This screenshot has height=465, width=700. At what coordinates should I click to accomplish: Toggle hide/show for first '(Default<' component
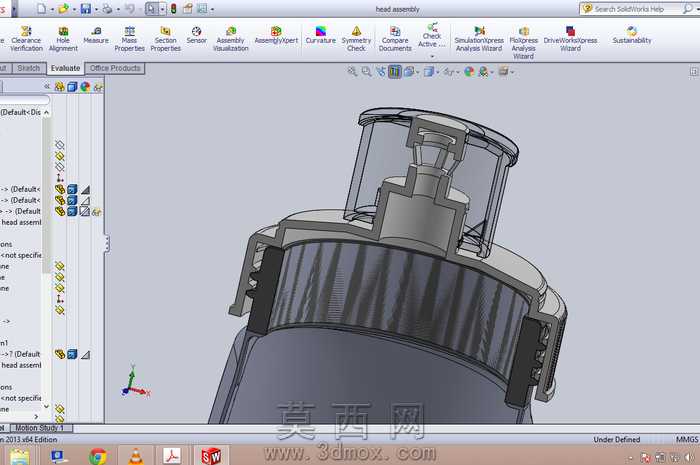point(60,189)
